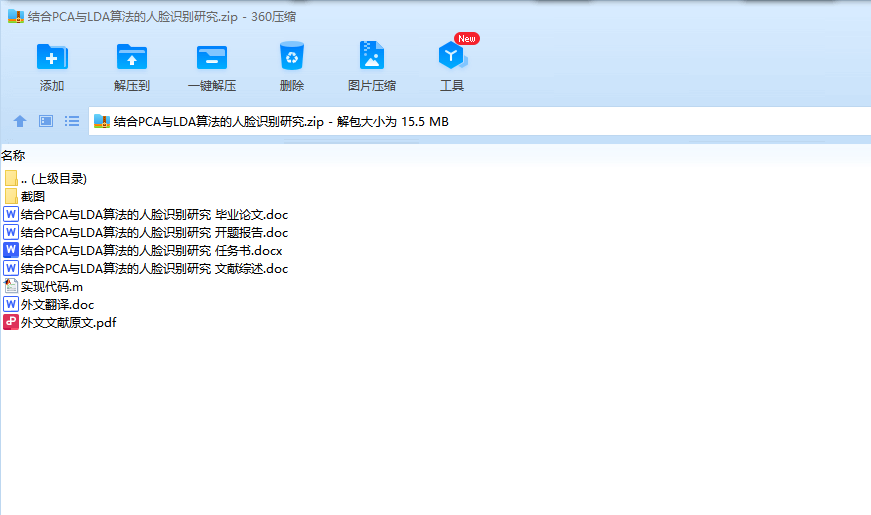Click the 添加 (Add) toolbar icon
Image resolution: width=871 pixels, height=515 pixels.
click(x=52, y=57)
